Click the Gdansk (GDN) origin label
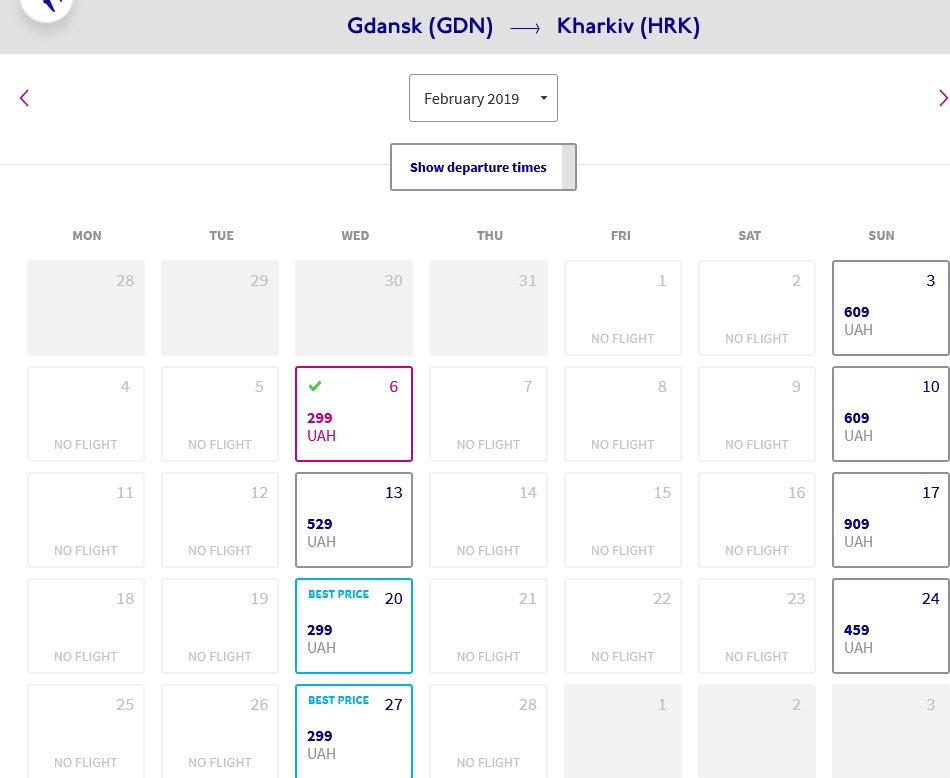 coord(420,26)
